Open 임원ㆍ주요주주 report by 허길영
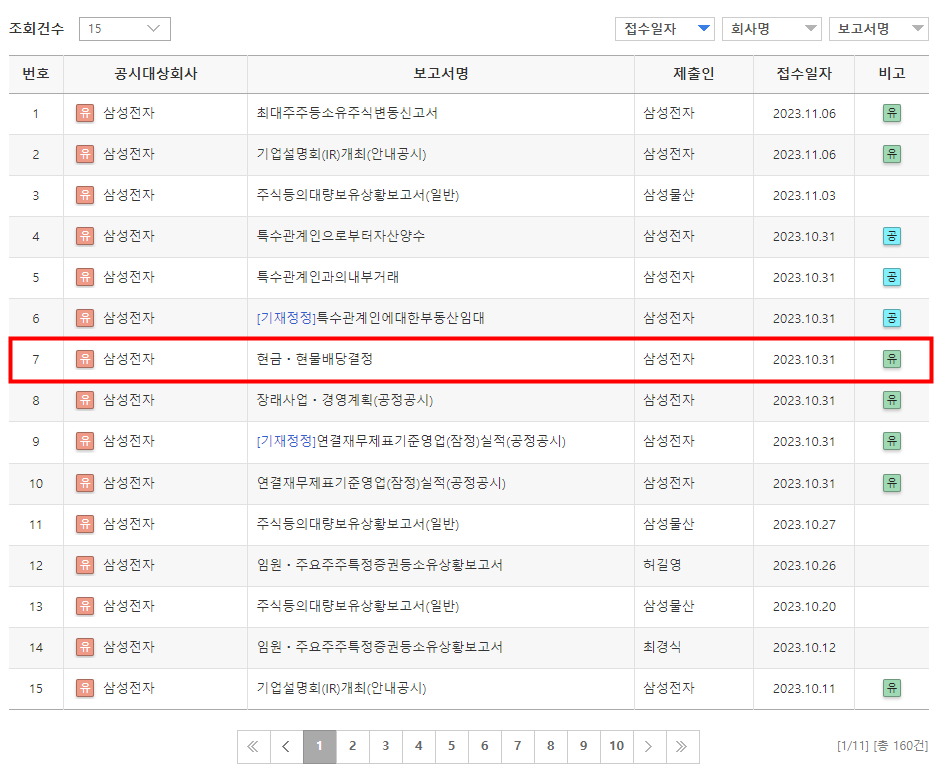 click(x=379, y=565)
